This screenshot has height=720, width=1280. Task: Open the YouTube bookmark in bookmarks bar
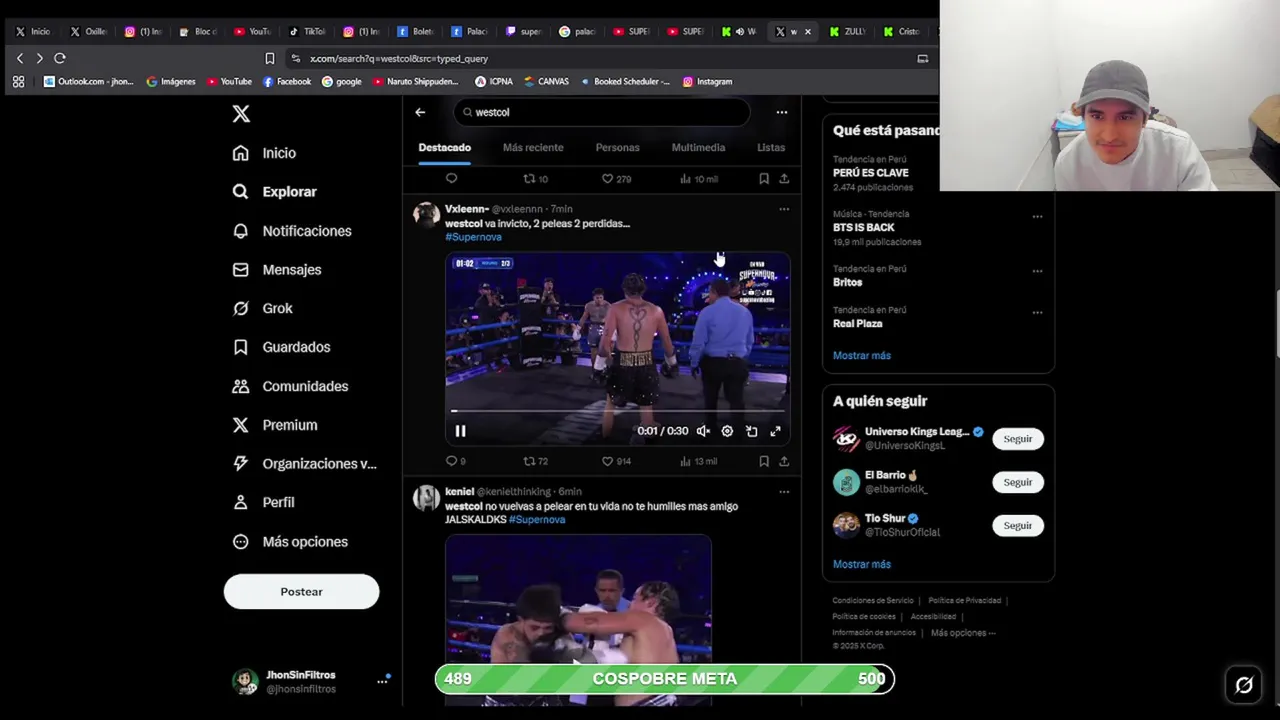tap(229, 82)
